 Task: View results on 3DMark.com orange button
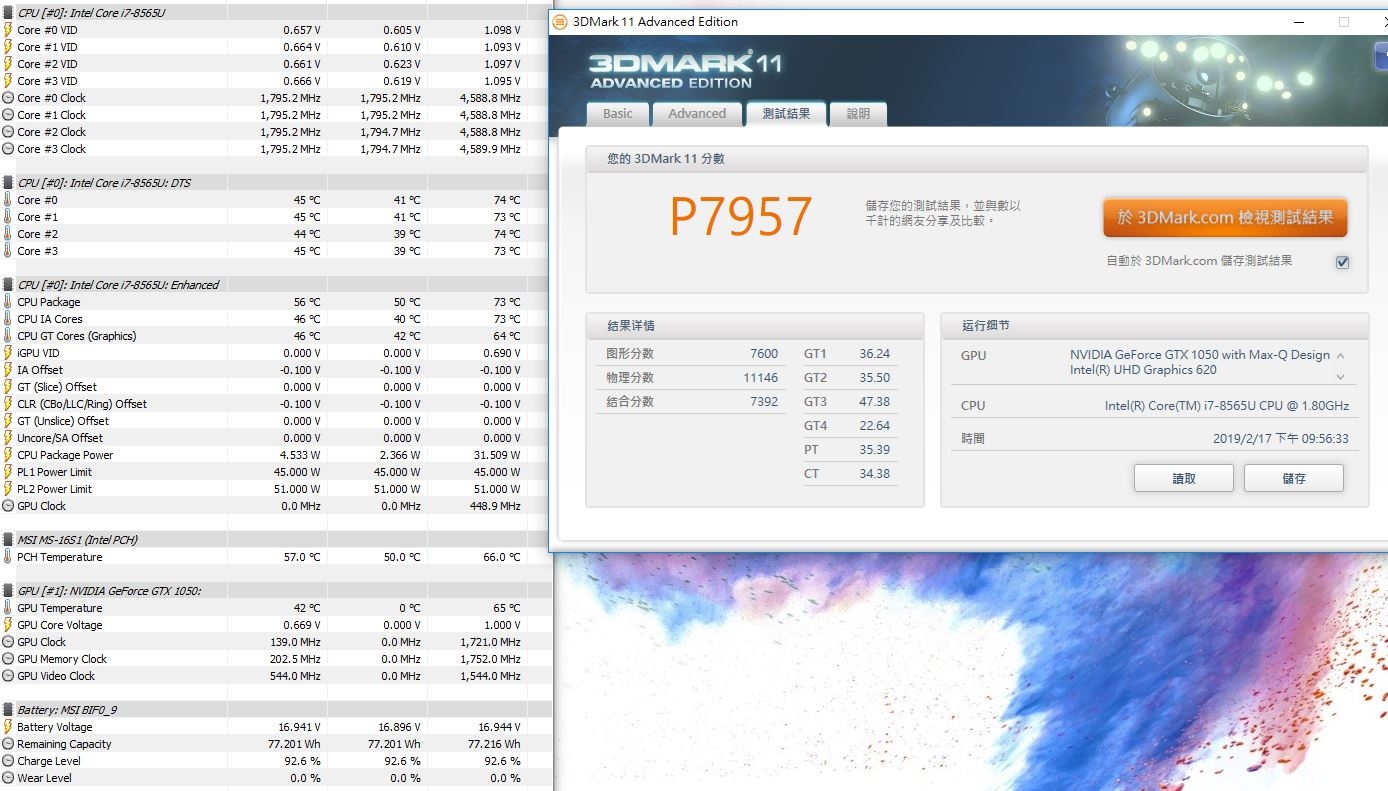coord(1225,217)
